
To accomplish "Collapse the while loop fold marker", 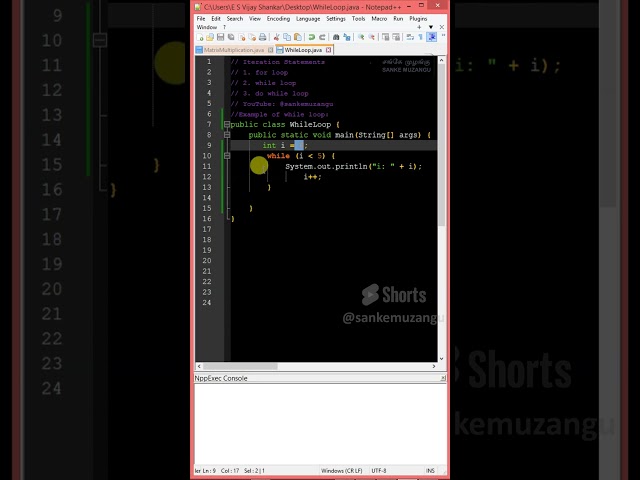I will pyautogui.click(x=227, y=156).
